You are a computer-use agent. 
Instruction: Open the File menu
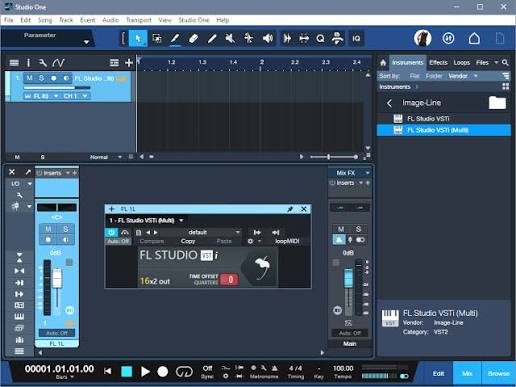click(9, 20)
